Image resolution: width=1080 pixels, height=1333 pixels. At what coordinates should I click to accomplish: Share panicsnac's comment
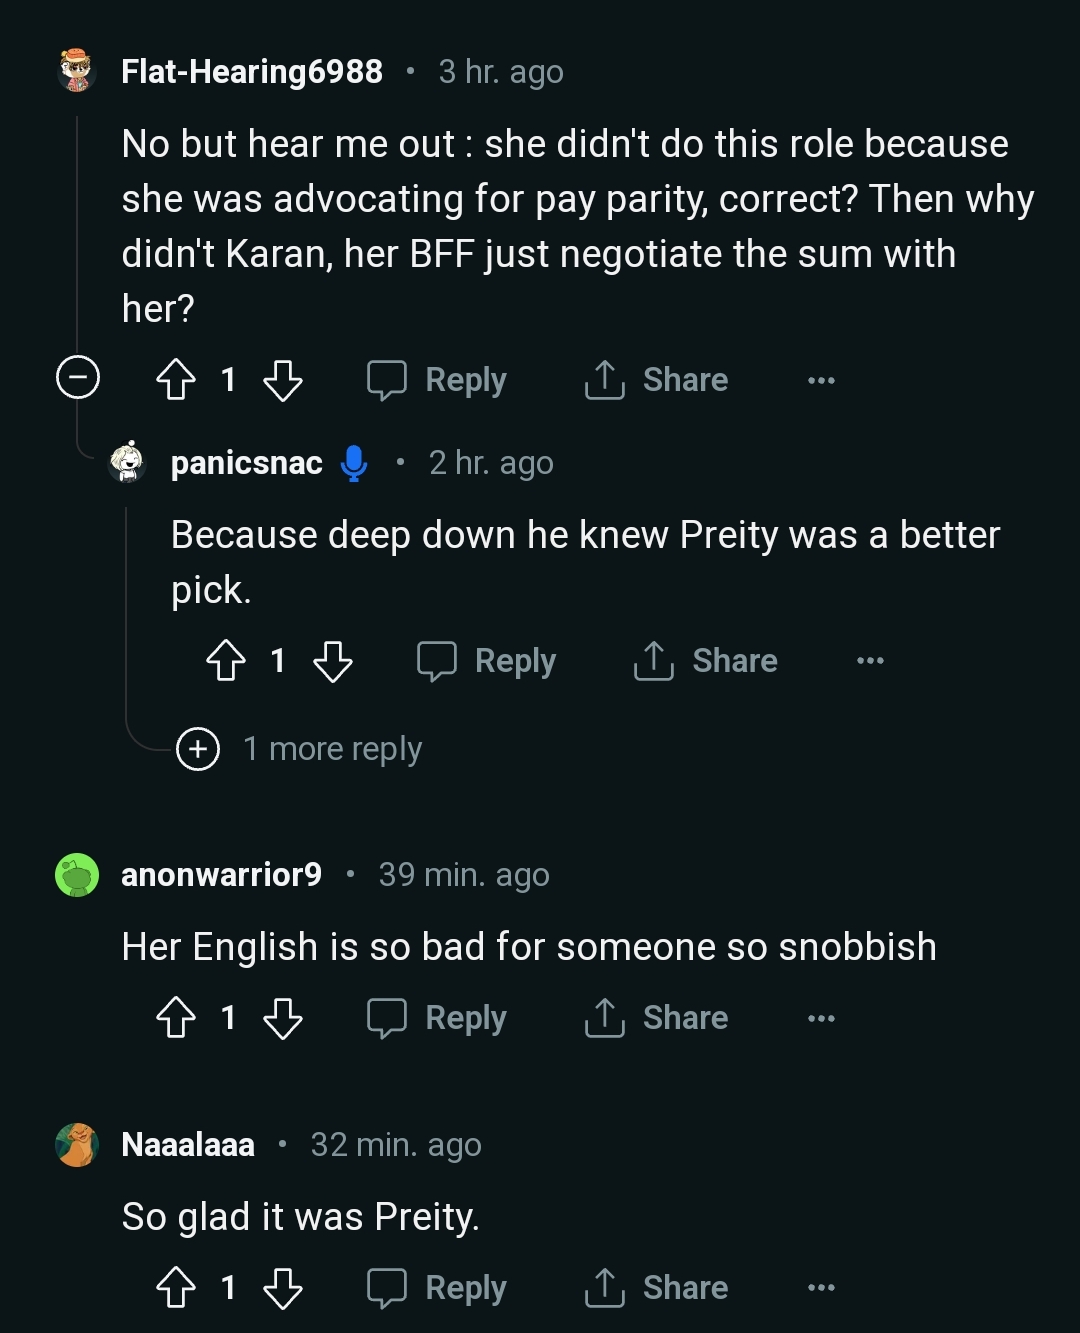(x=706, y=661)
